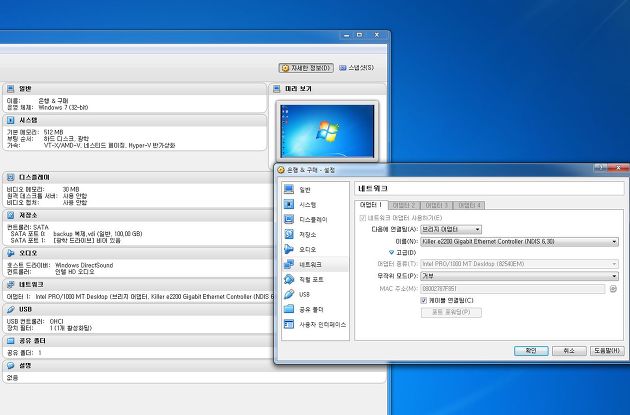Click the Windows 7 preview thumbnail
Screen dimensions: 630x415
click(327, 131)
